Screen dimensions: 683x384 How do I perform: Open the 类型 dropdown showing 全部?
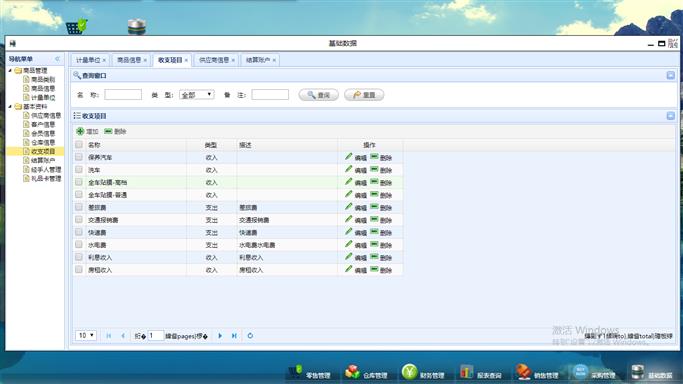pos(196,94)
